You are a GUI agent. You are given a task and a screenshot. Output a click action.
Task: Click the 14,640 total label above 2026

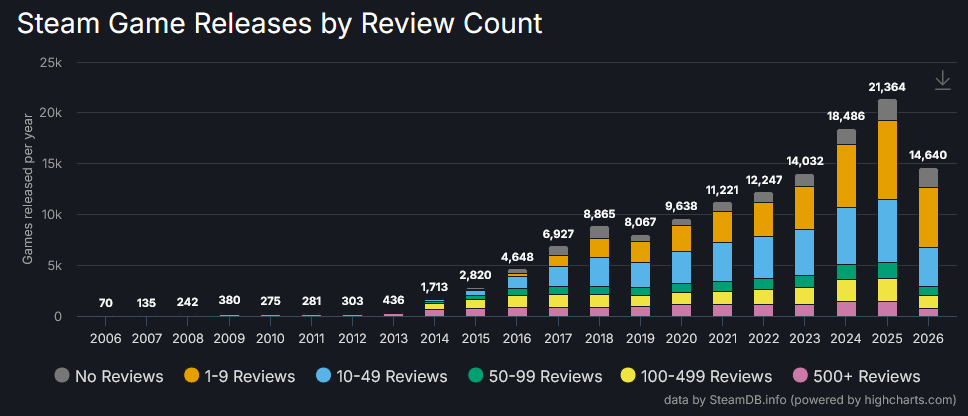(x=928, y=156)
